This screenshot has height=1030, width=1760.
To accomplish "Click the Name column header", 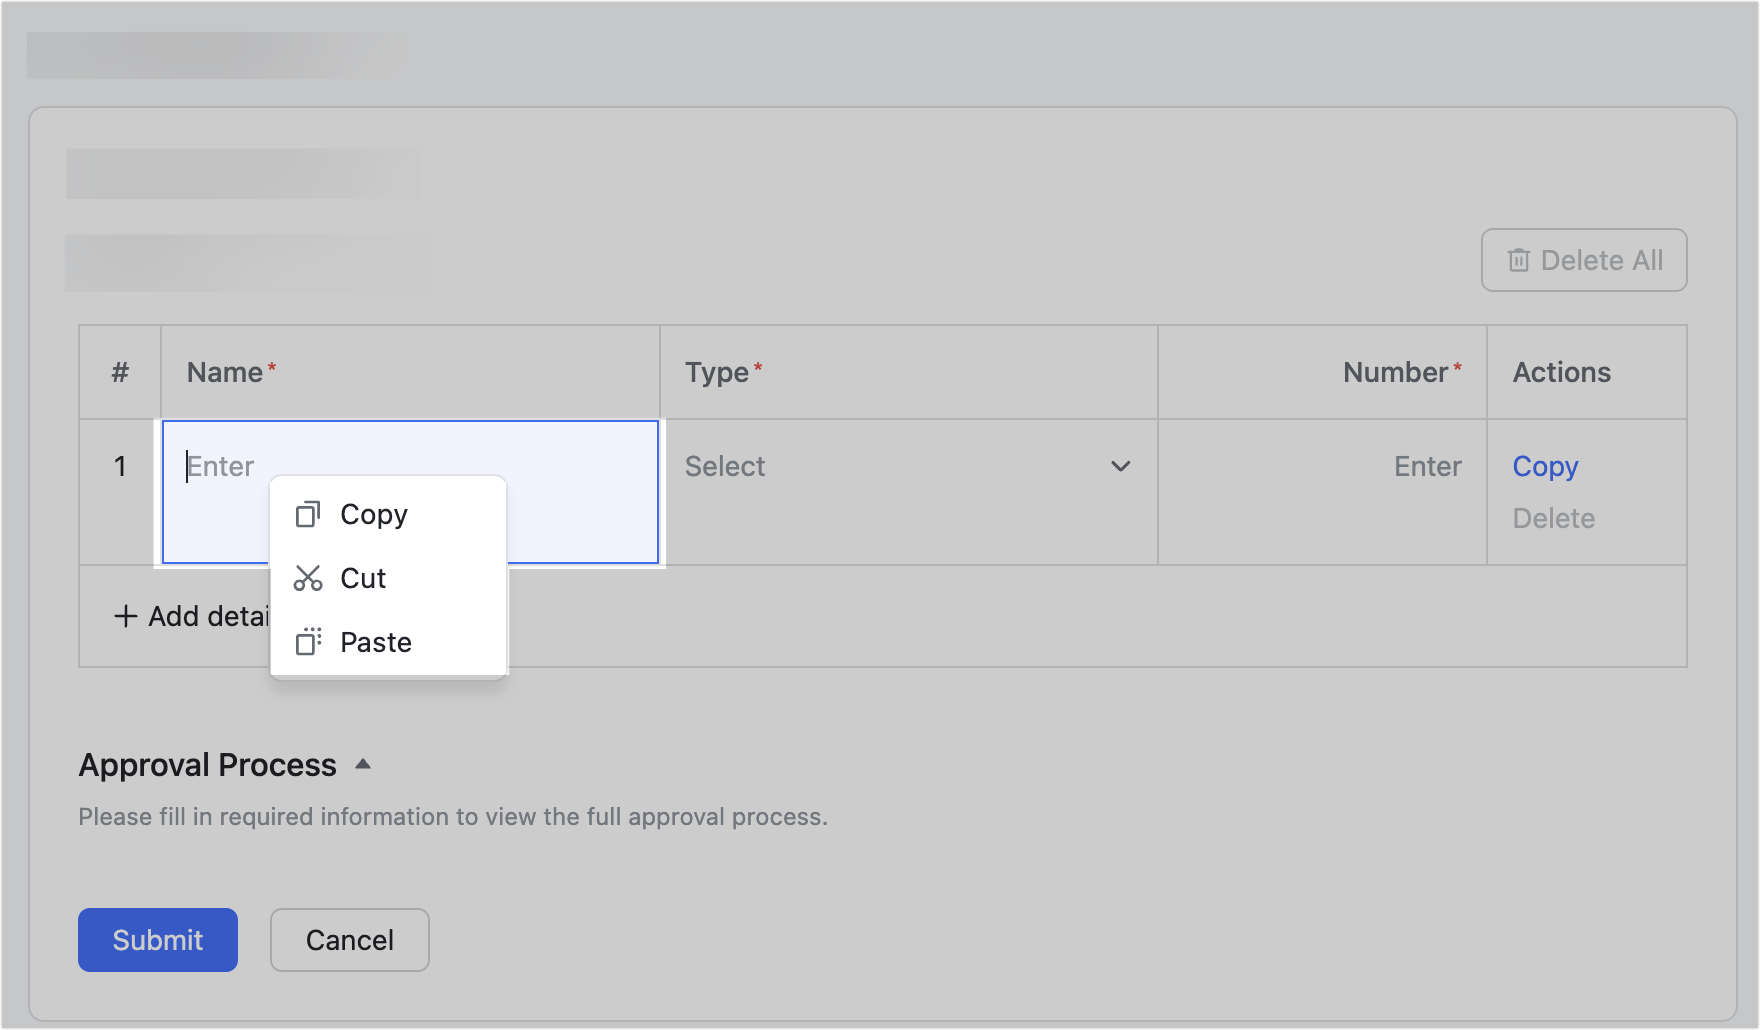I will [x=228, y=371].
